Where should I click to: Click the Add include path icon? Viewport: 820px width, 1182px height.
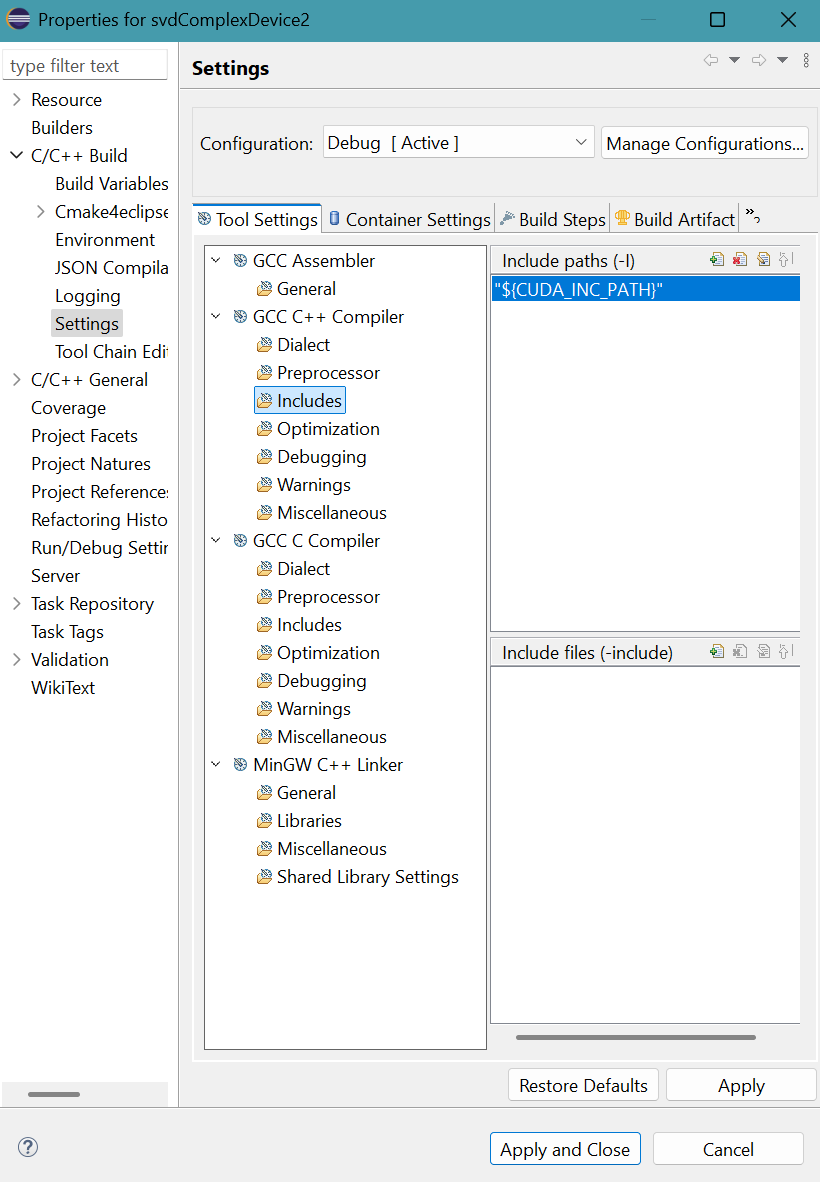717,260
